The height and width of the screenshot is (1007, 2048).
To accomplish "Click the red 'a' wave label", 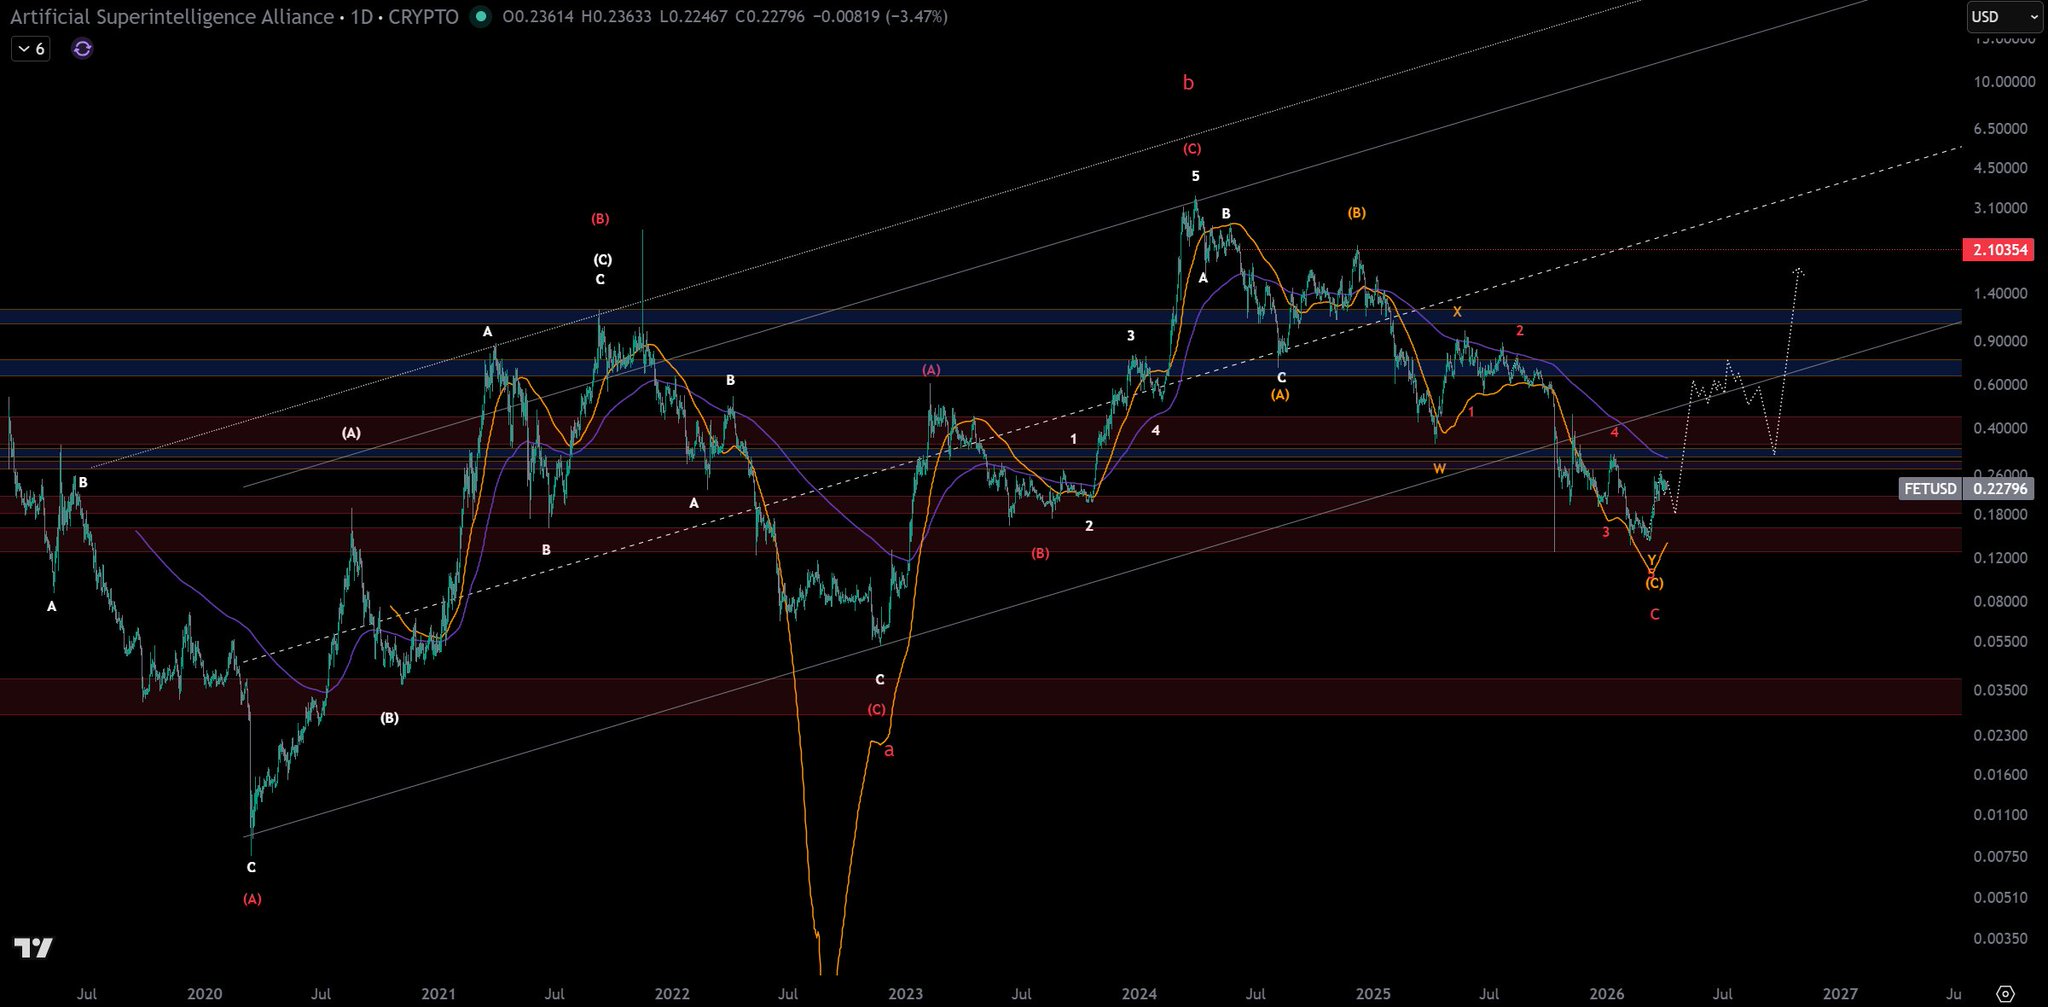I will pos(889,750).
